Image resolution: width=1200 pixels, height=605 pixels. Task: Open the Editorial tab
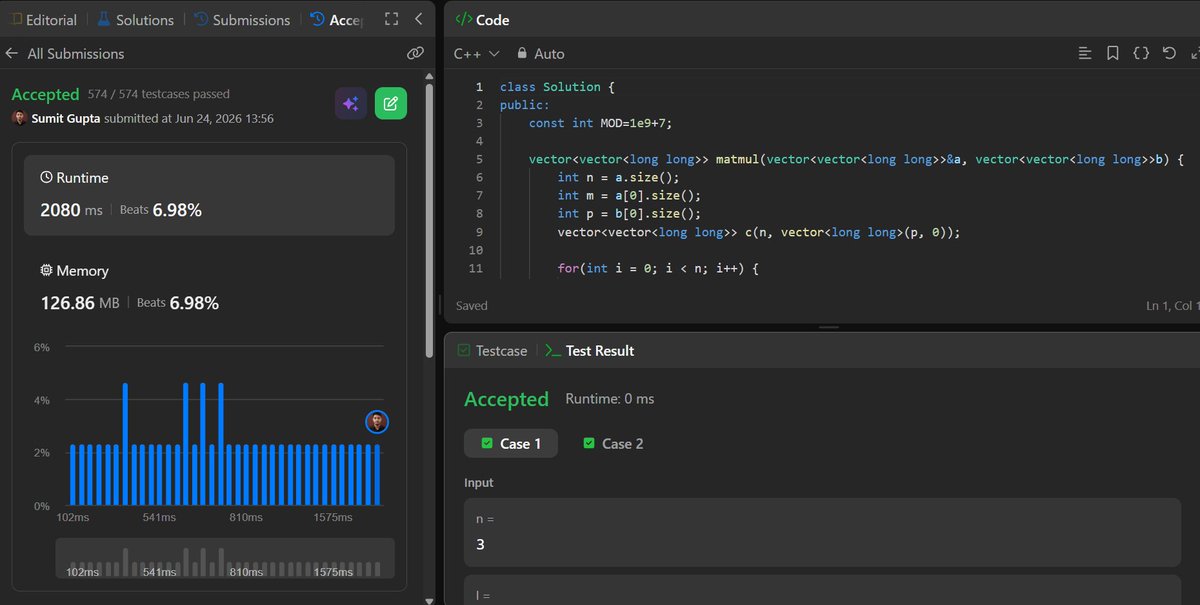click(40, 19)
